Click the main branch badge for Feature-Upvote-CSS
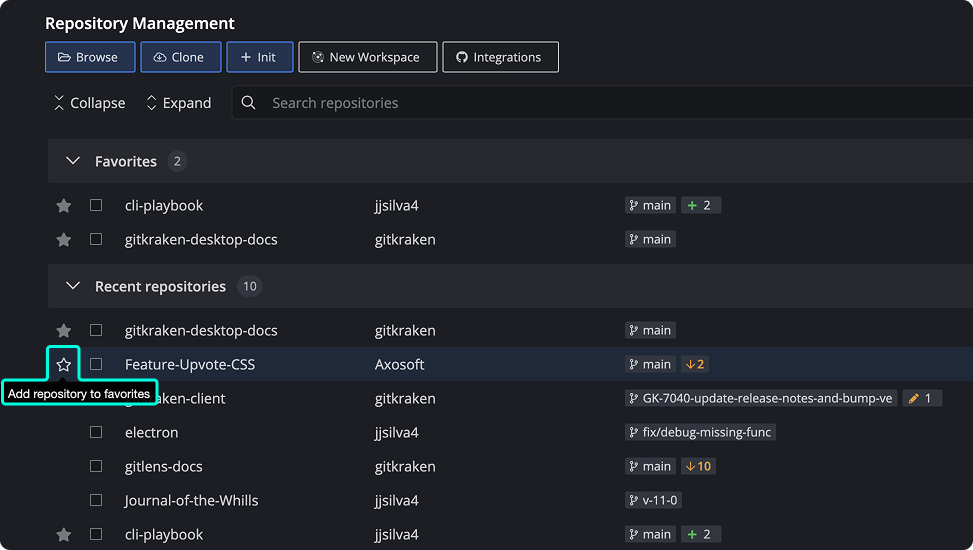The image size is (973, 550). click(x=650, y=365)
